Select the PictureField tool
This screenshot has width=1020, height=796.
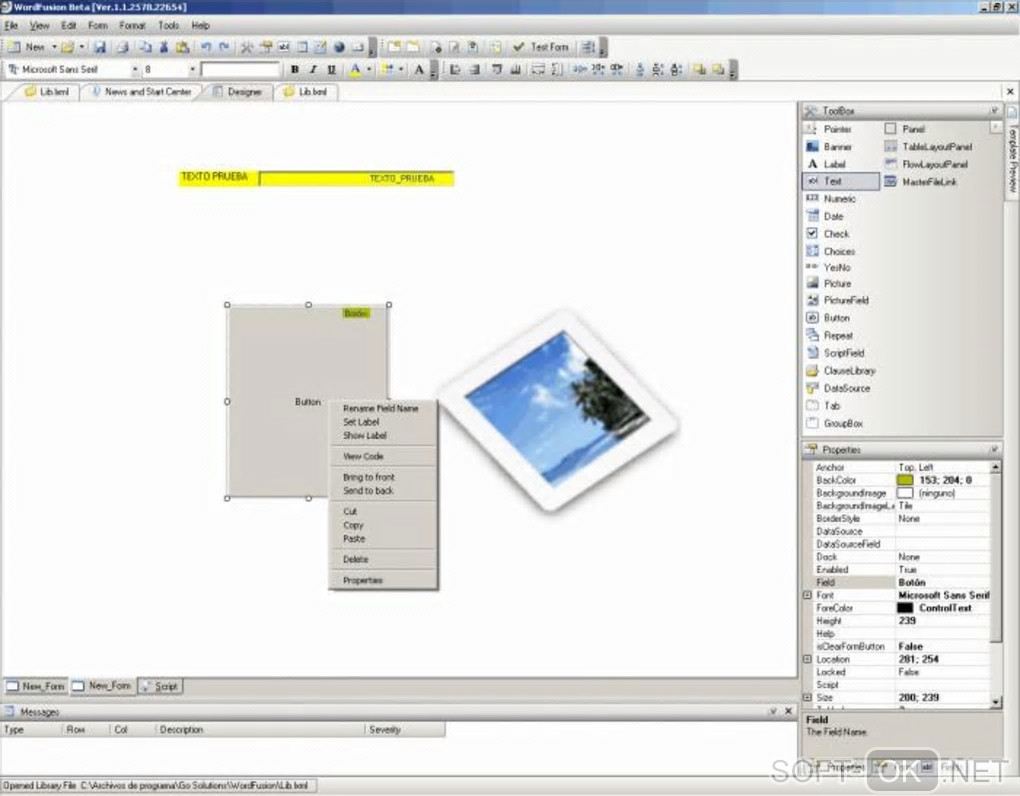tap(838, 300)
